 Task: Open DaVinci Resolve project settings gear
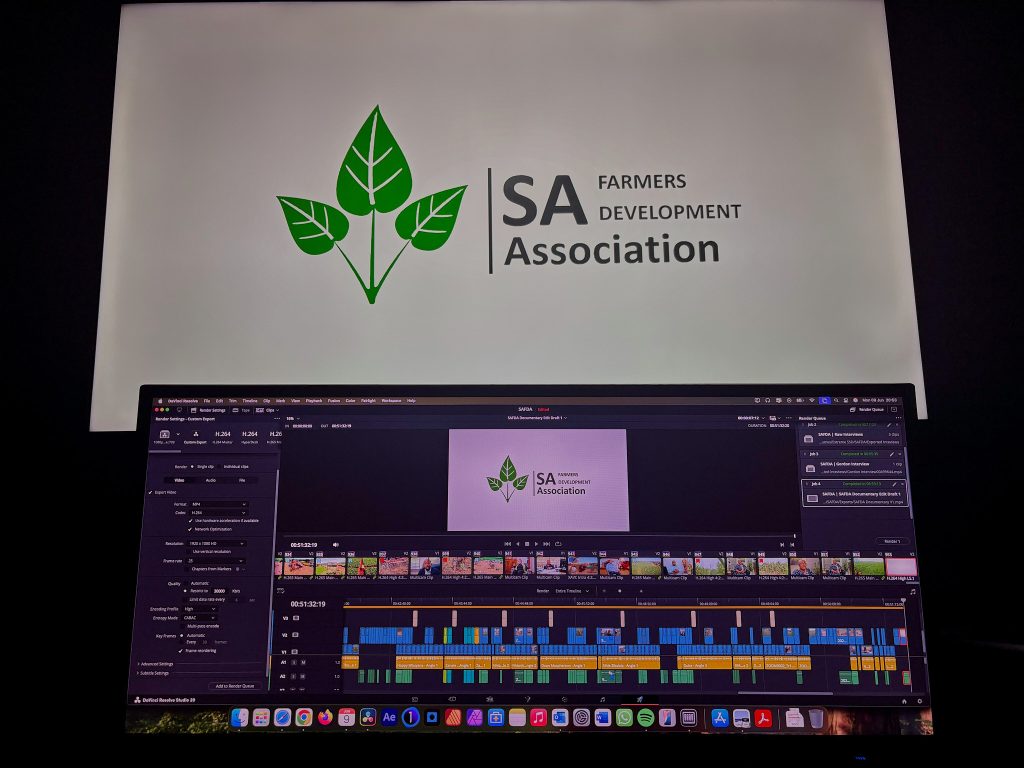pos(918,700)
